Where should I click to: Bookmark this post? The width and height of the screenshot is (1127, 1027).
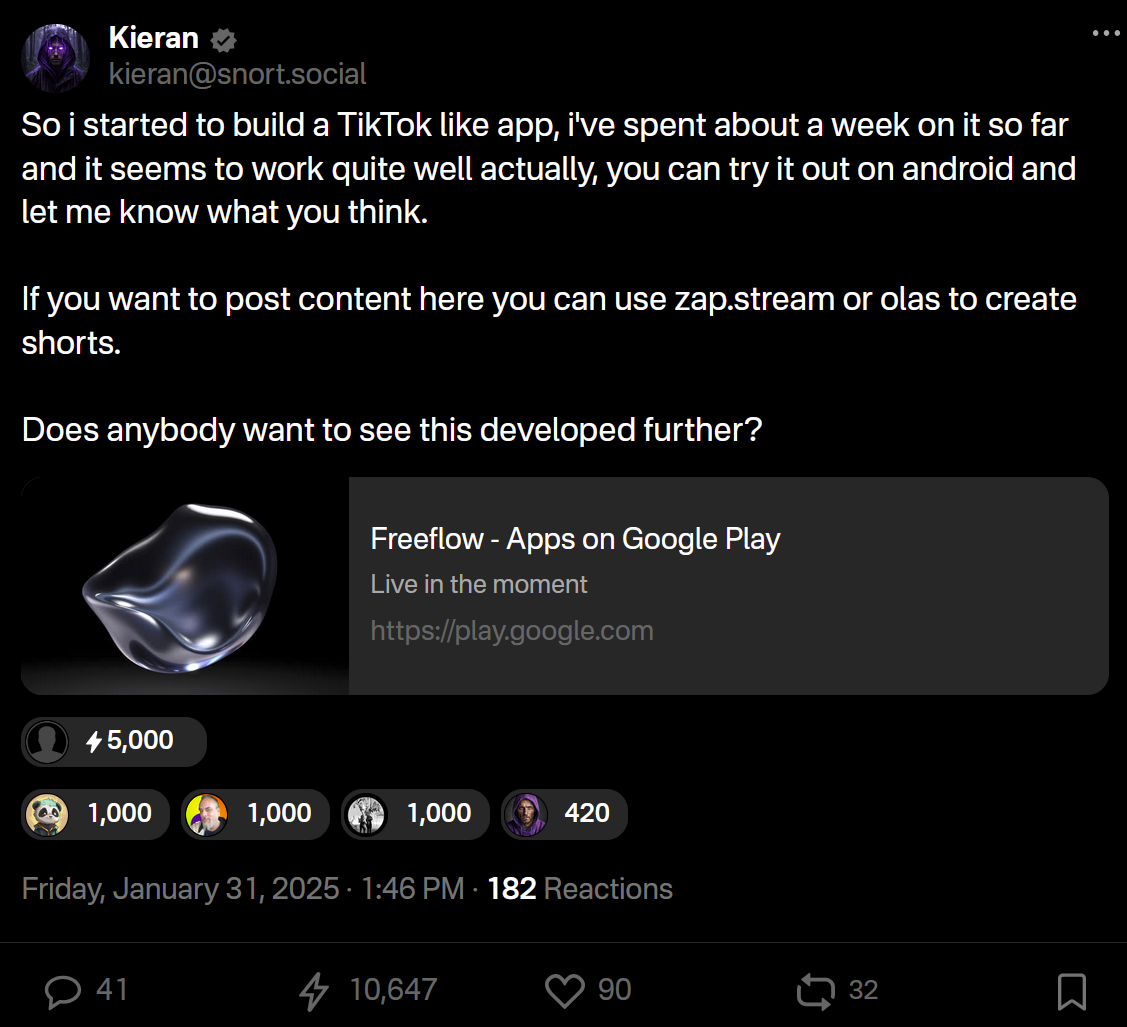(1071, 990)
